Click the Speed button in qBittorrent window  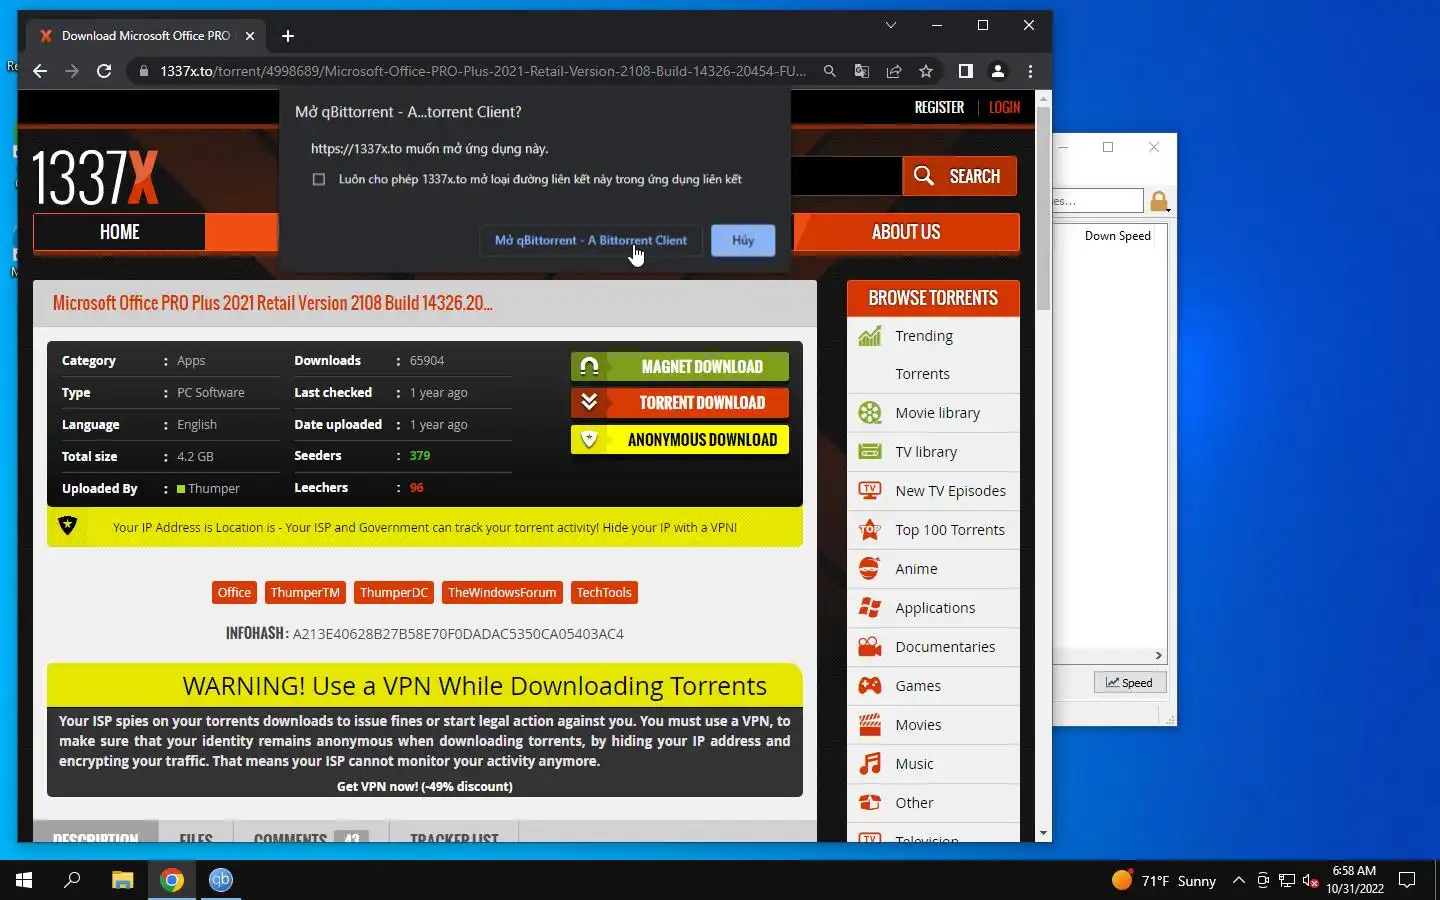pos(1129,683)
